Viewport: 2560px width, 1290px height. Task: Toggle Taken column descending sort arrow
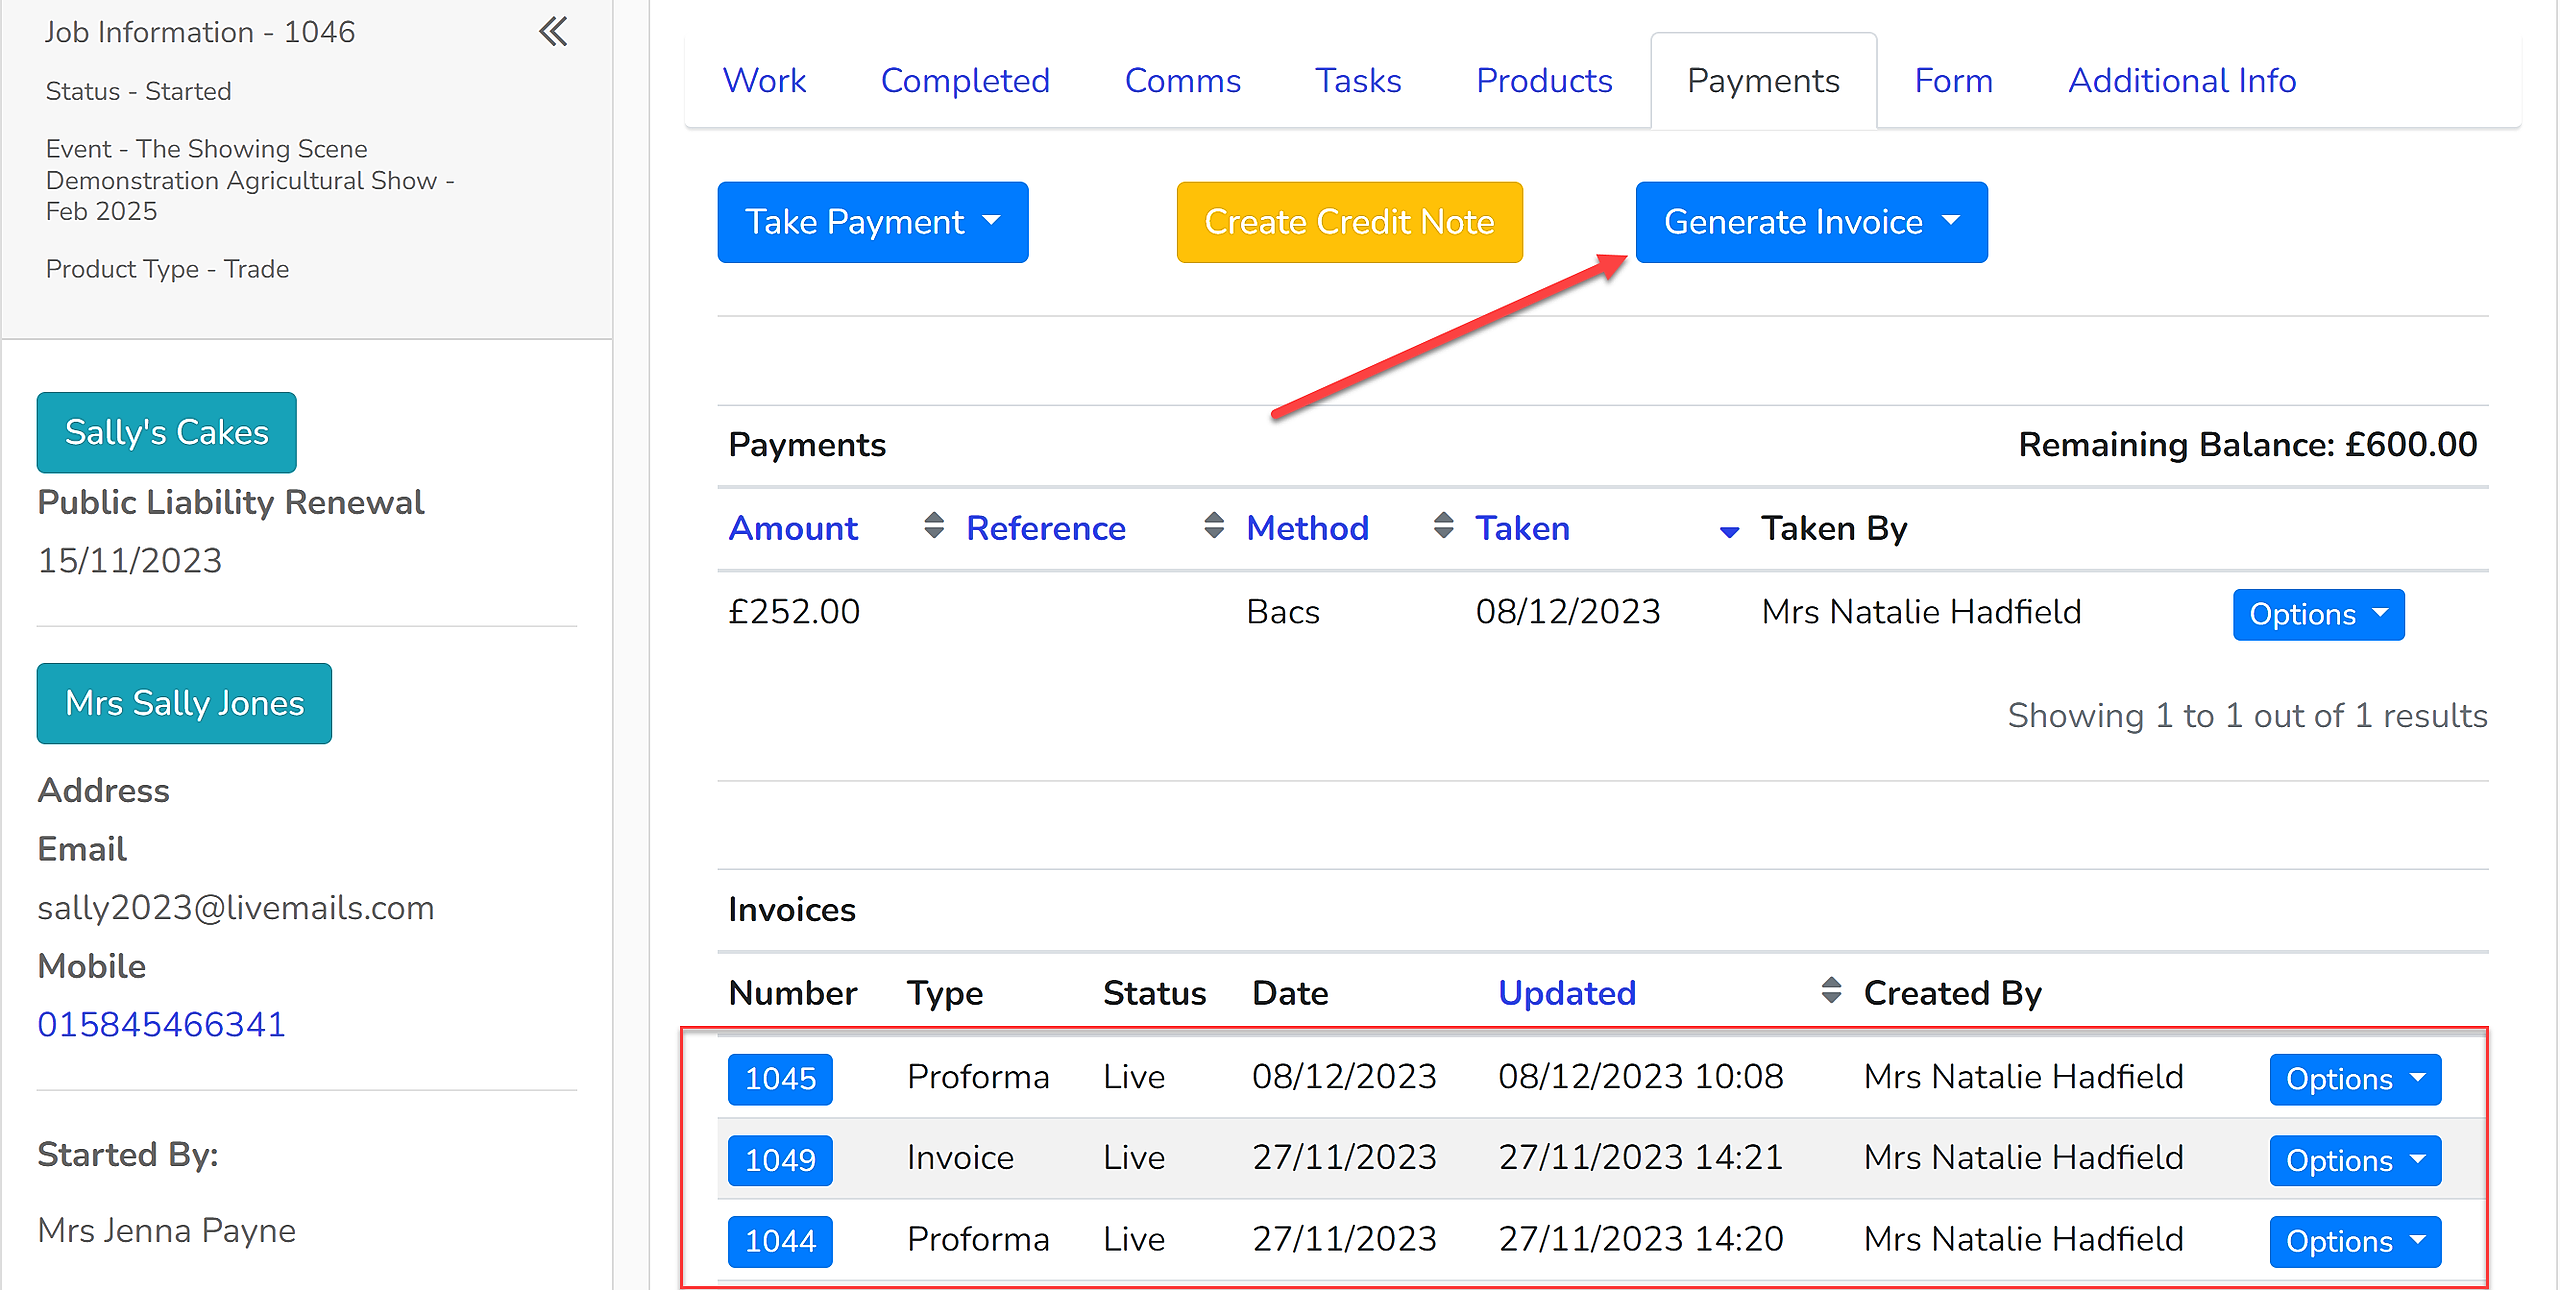[x=1729, y=531]
